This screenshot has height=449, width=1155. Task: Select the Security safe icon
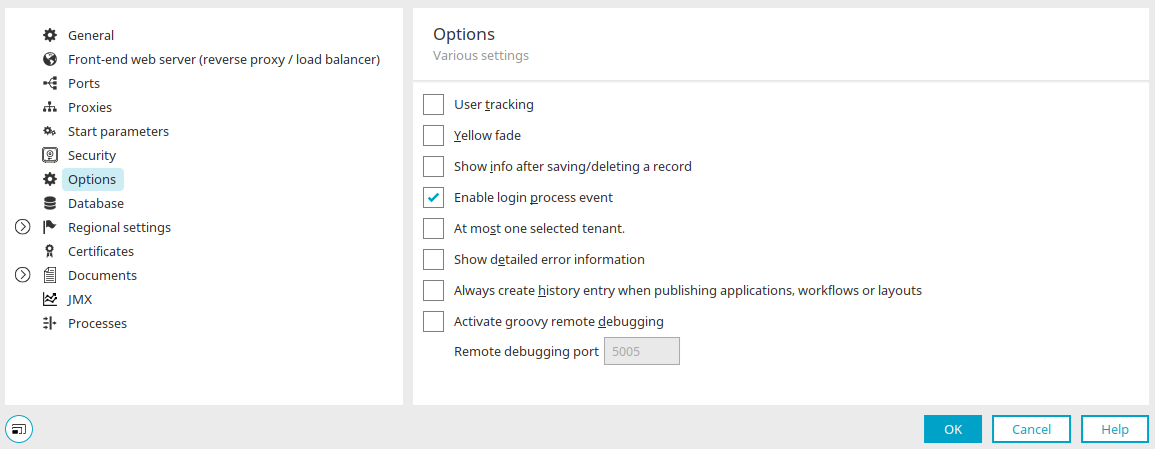click(49, 155)
